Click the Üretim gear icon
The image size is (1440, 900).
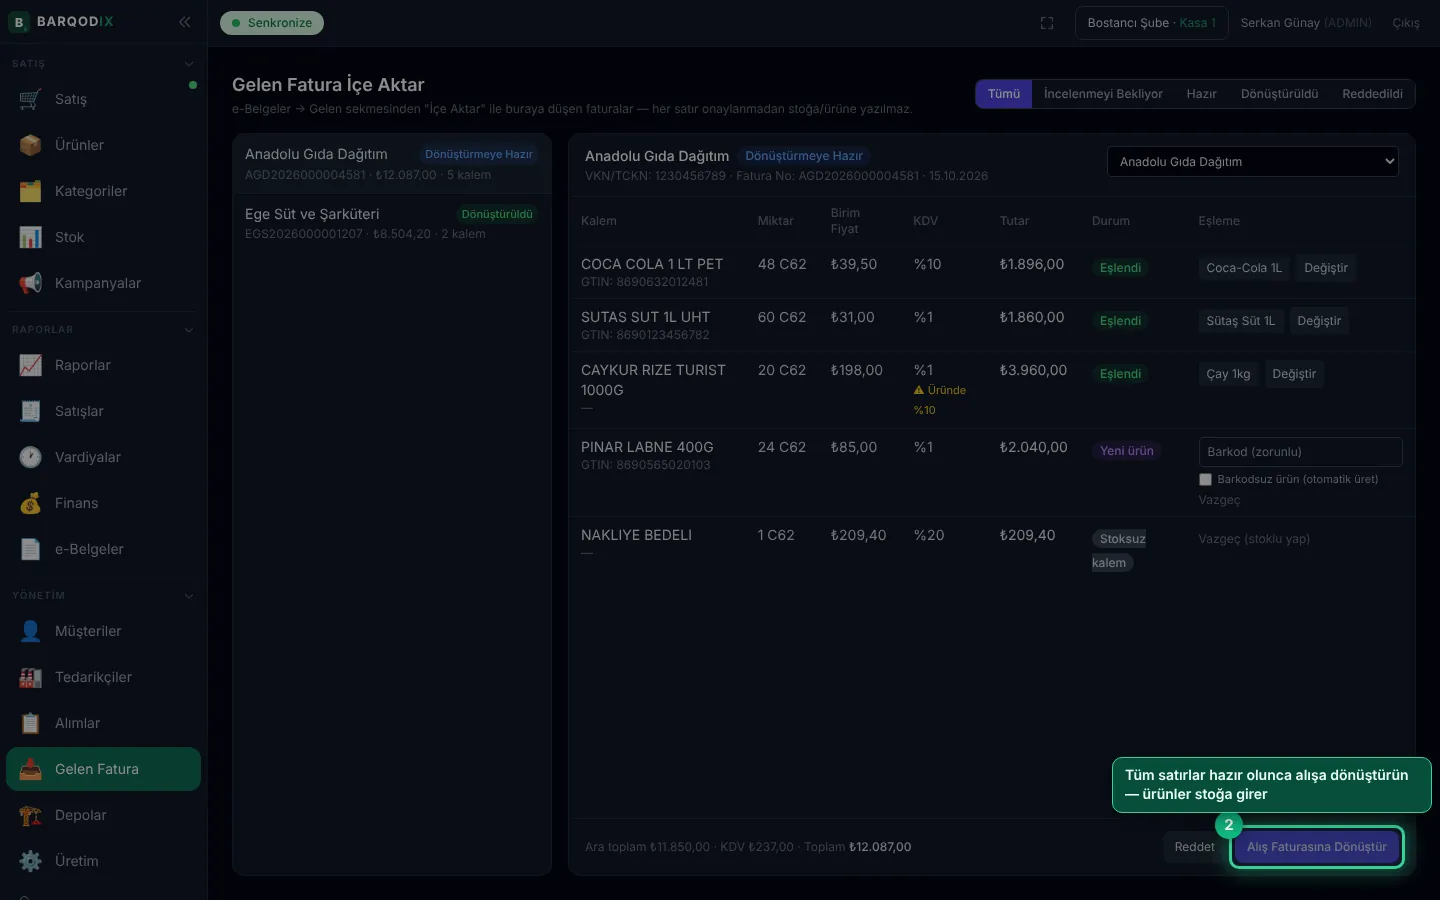click(30, 861)
